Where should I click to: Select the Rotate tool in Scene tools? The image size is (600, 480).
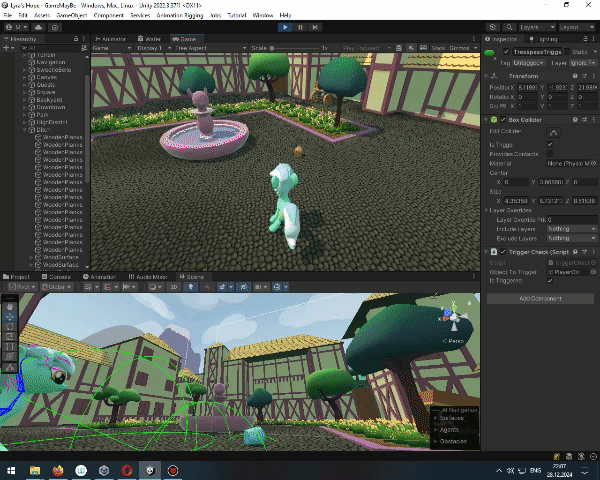click(x=10, y=325)
